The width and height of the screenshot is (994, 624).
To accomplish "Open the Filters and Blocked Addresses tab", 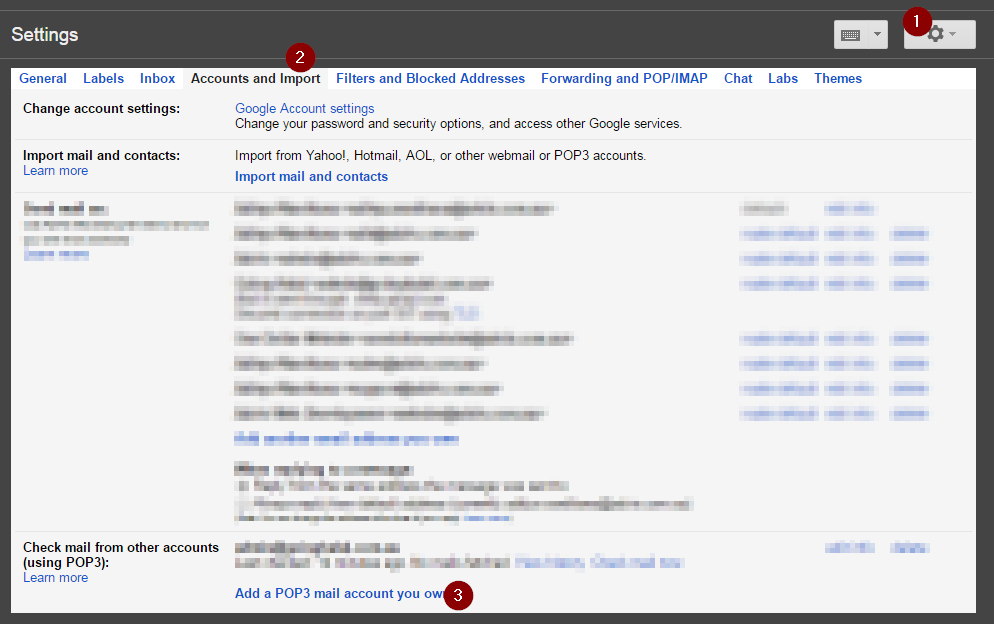I will pos(430,78).
